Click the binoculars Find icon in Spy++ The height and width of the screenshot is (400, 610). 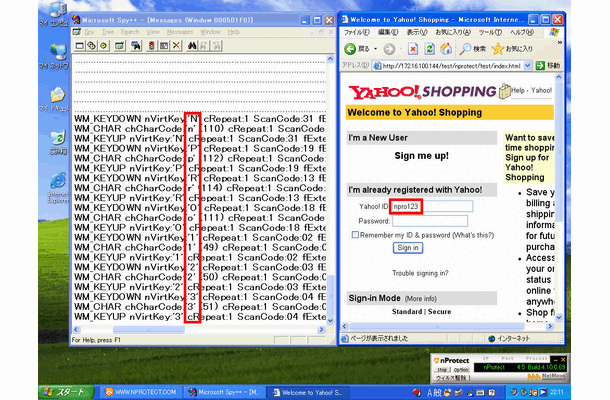coord(192,46)
